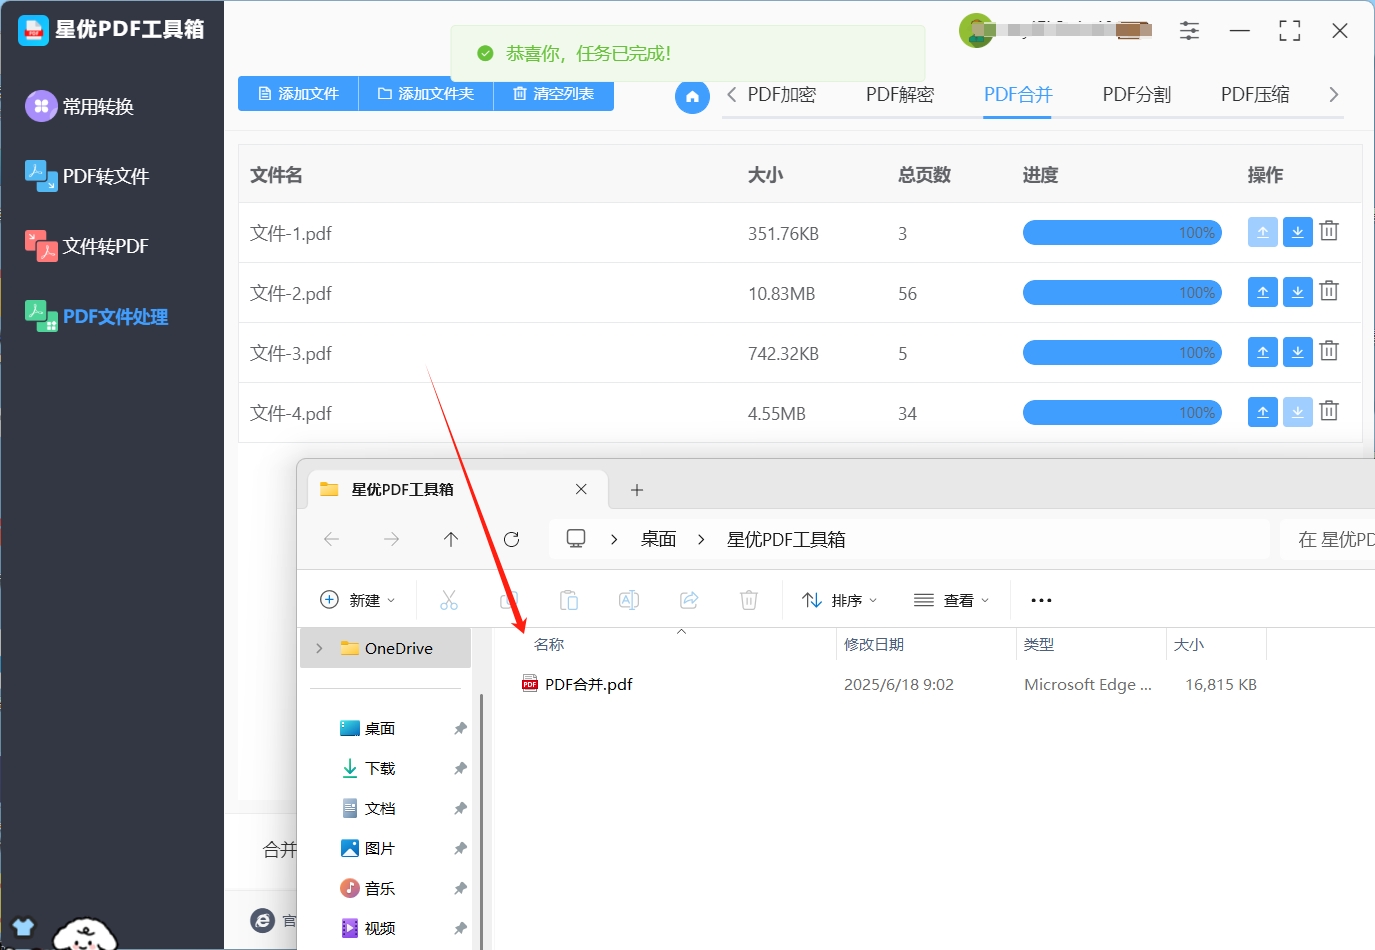Screen dimensions: 1375x950
Task: Click the 添加文件 button
Action: tap(298, 94)
